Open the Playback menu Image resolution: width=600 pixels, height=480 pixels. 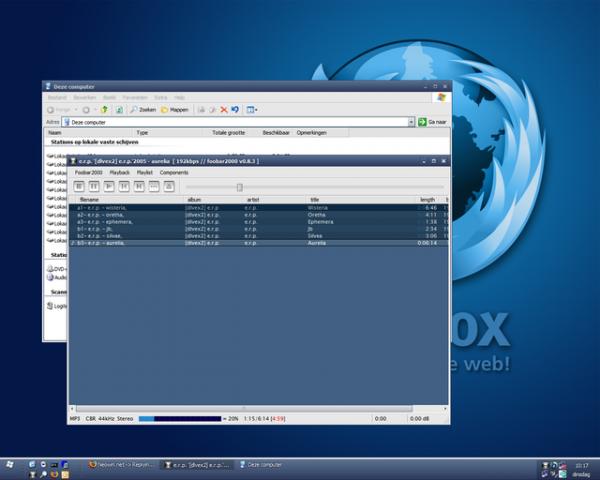click(119, 173)
